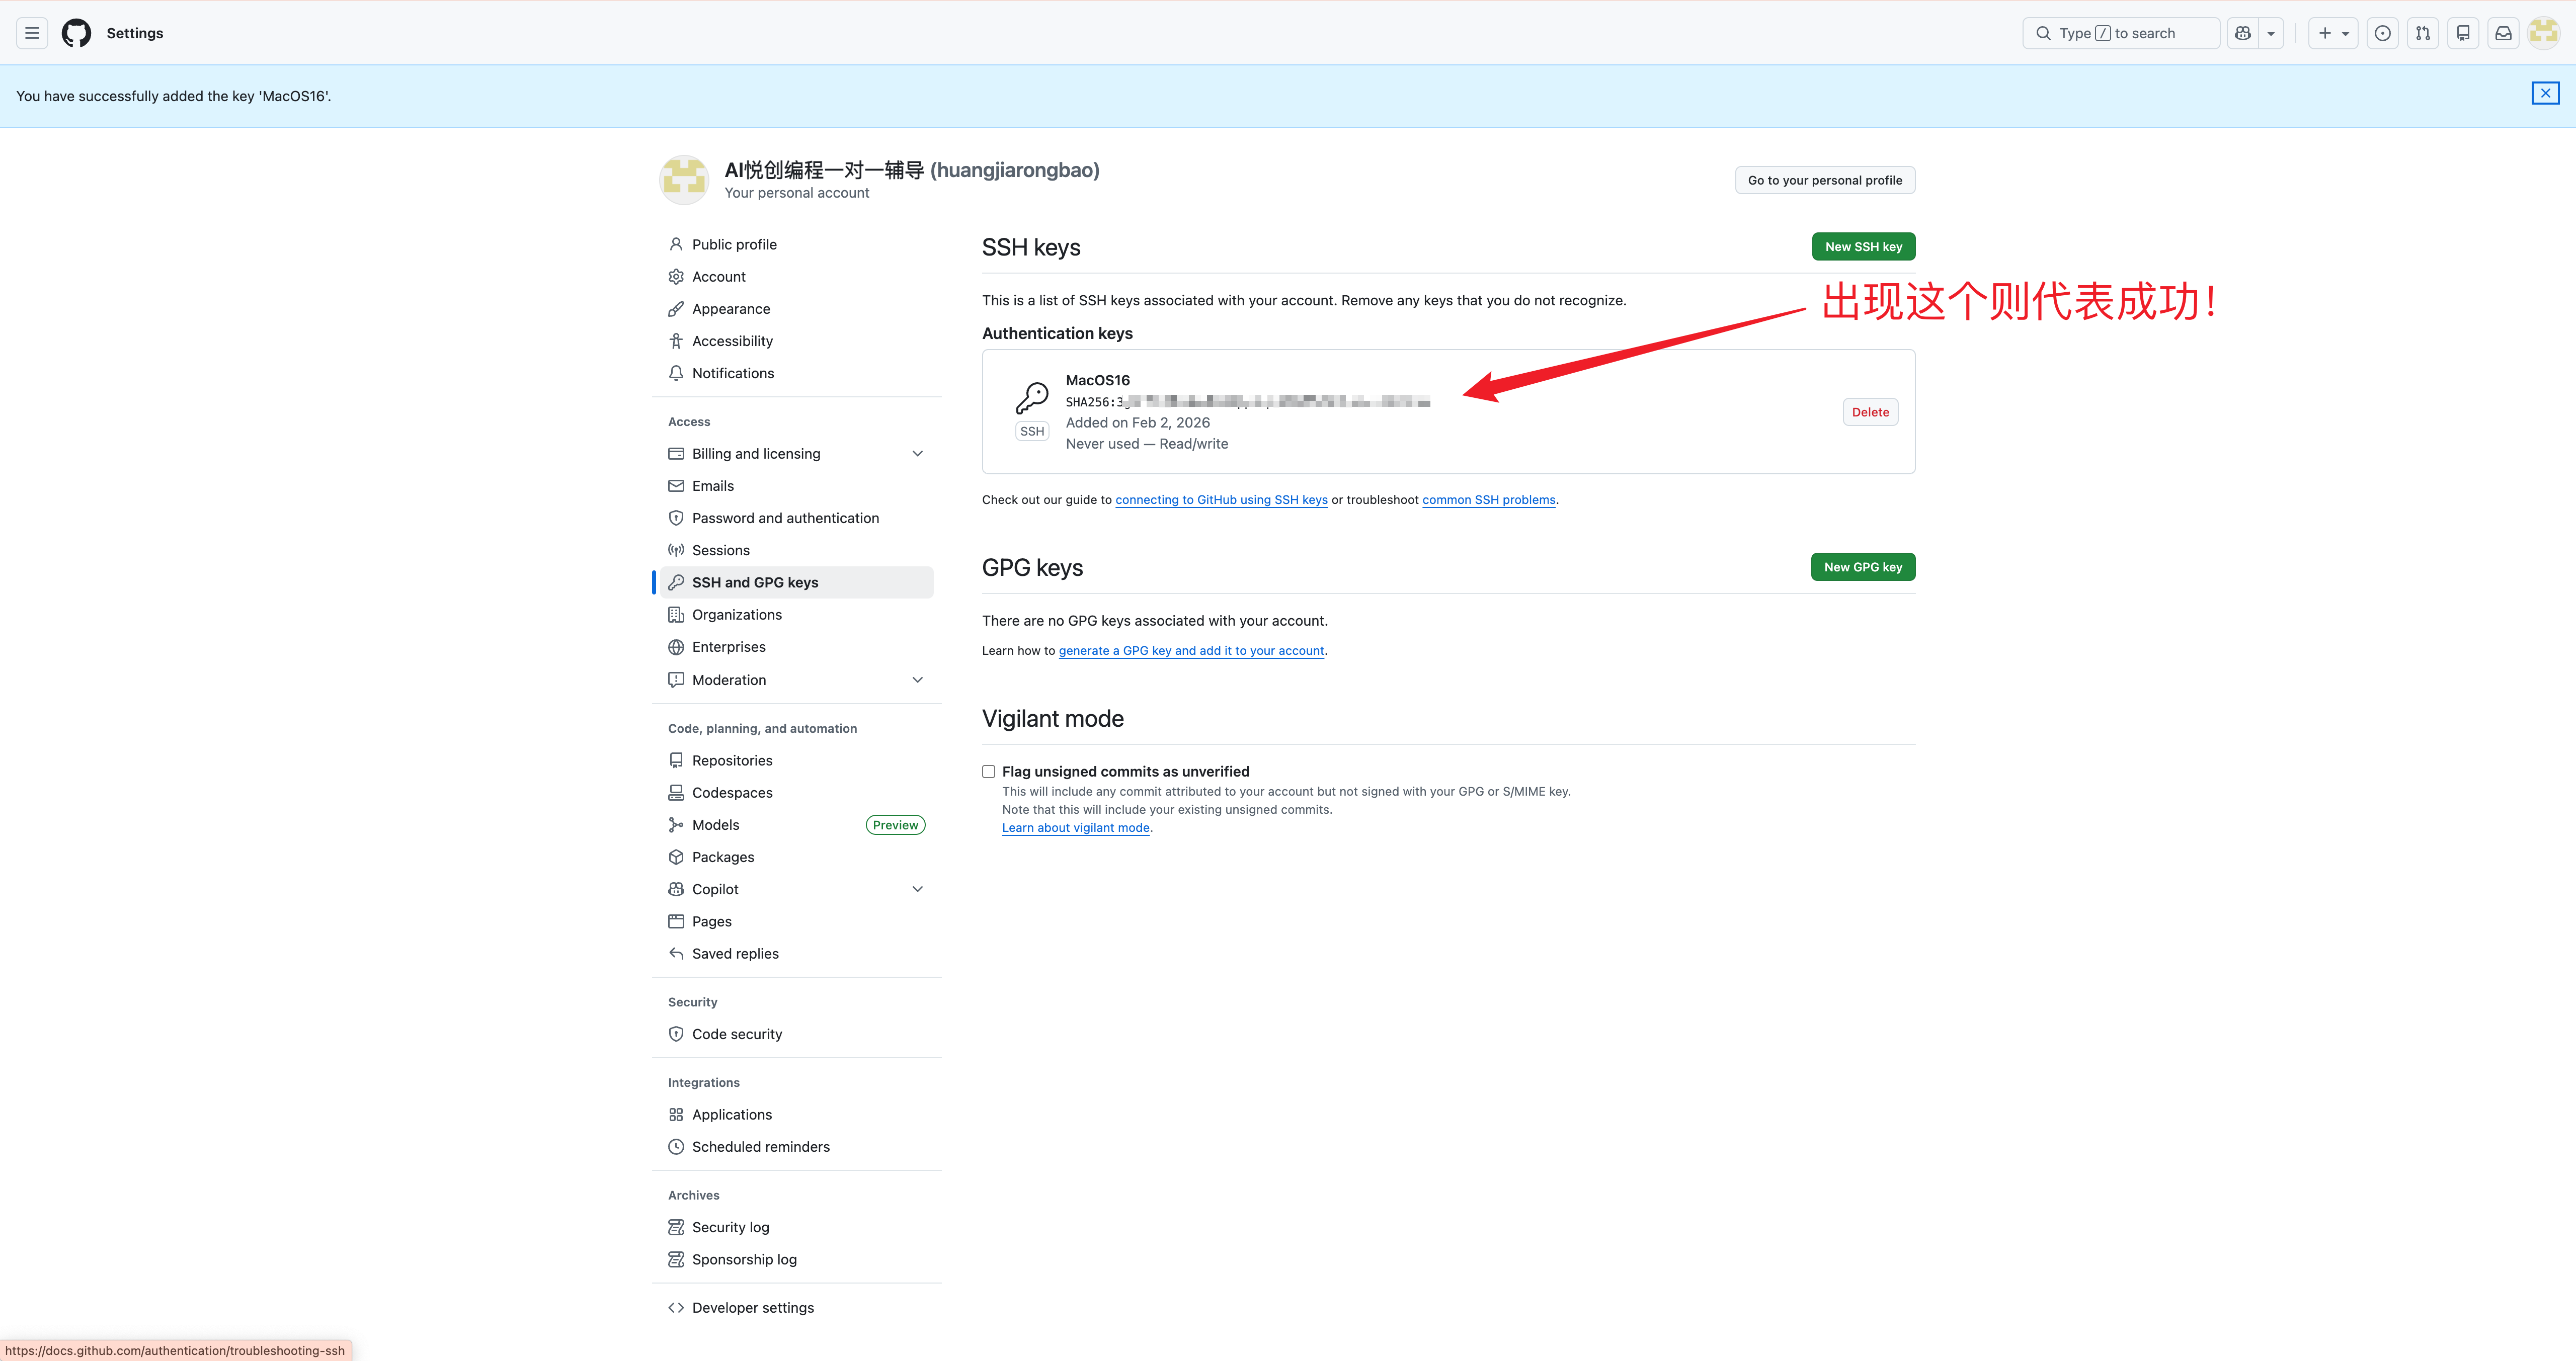Viewport: 2576px width, 1361px height.
Task: Open the Issues icon in the header
Action: [x=2383, y=33]
